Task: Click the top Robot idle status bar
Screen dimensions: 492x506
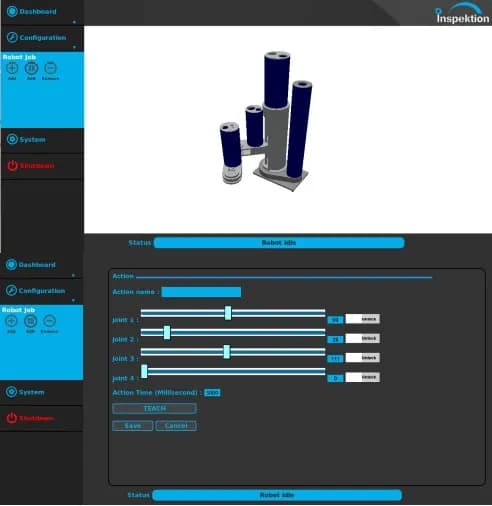Action: (279, 243)
